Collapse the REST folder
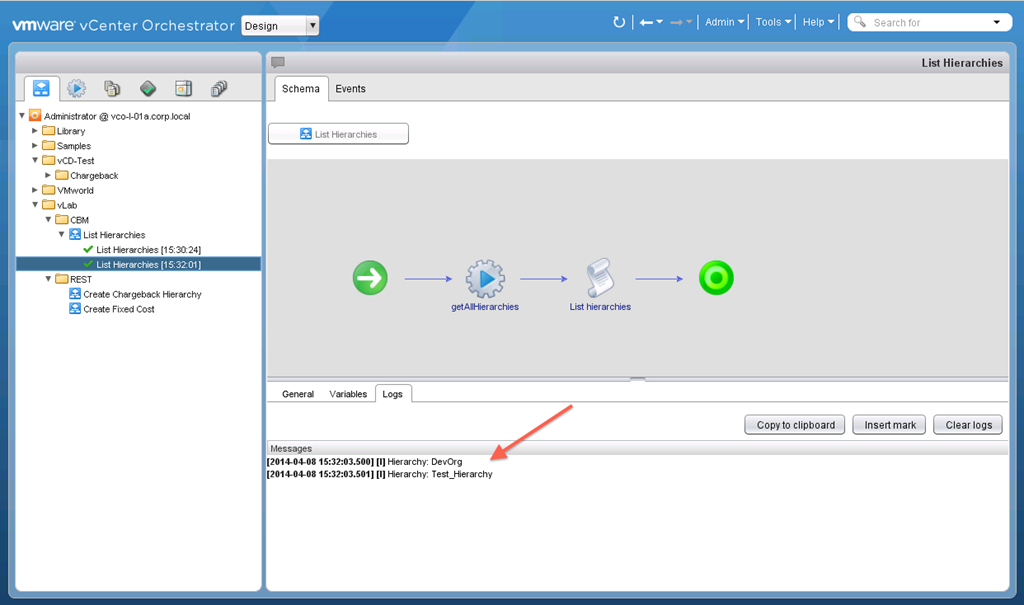Image resolution: width=1024 pixels, height=605 pixels. (48, 279)
